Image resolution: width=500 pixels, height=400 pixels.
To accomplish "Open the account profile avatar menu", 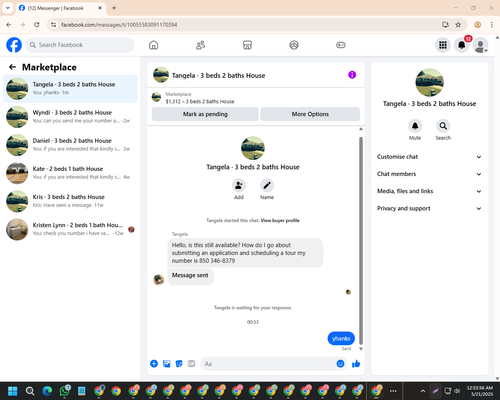I will 481,45.
